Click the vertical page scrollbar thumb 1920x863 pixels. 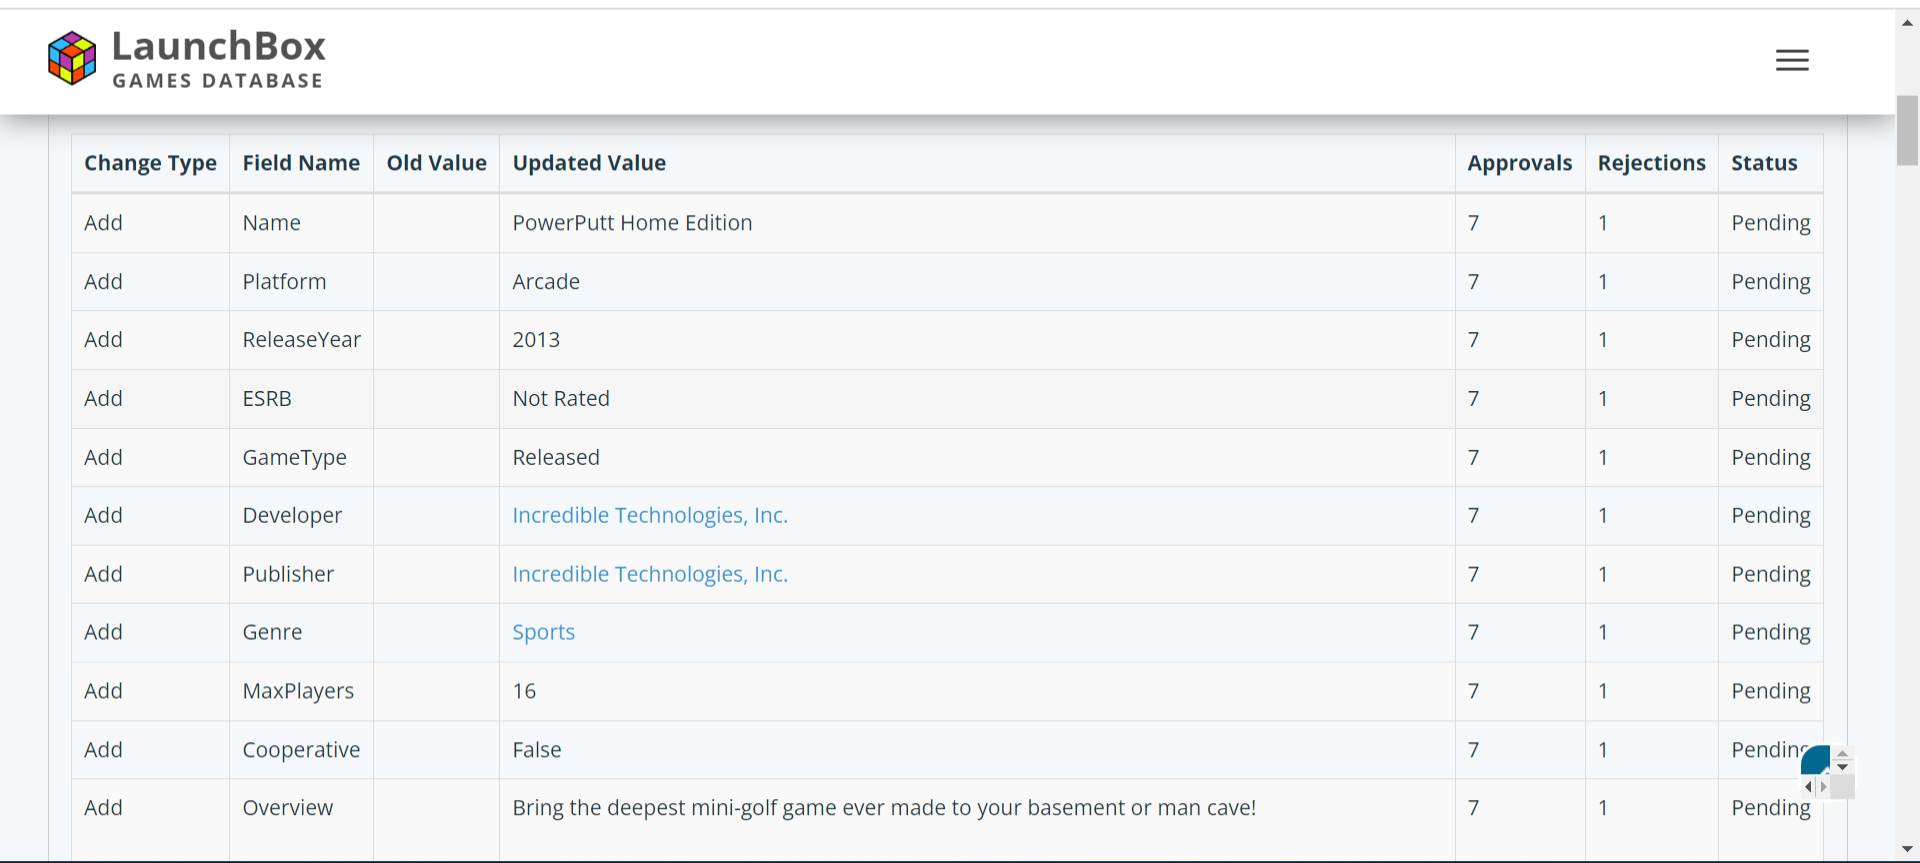point(1908,130)
